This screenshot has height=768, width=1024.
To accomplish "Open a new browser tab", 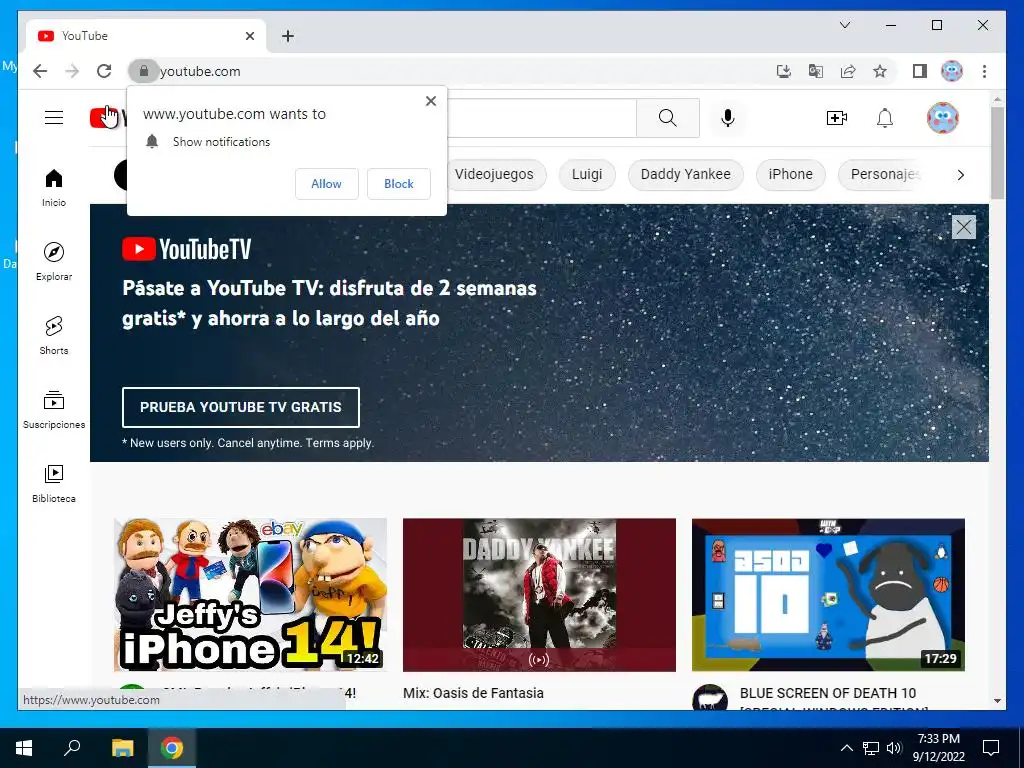I will (x=288, y=36).
